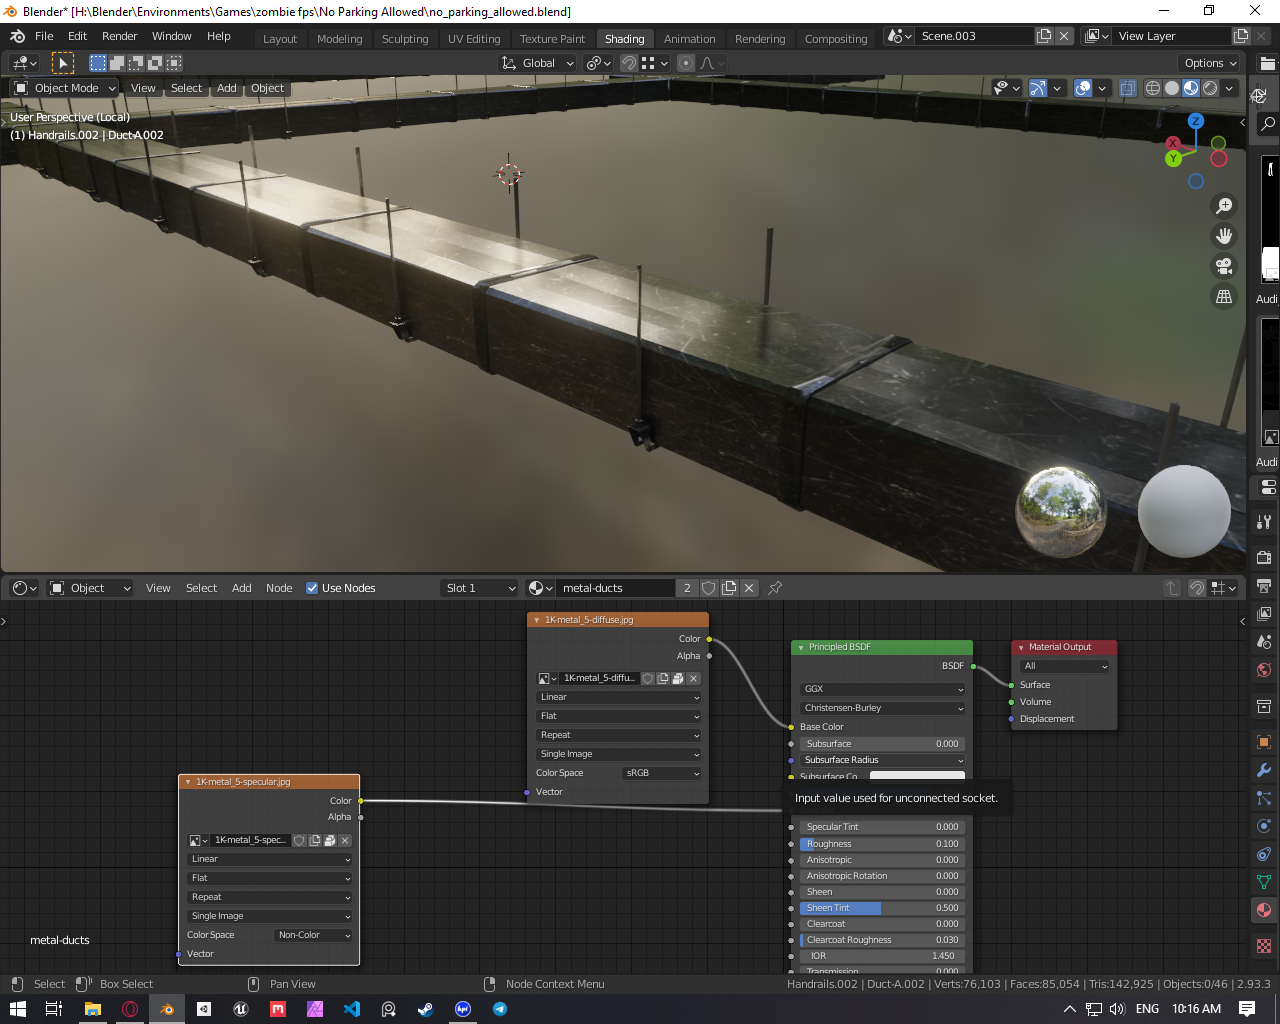1280x1024 pixels.
Task: Switch to the Compositing workspace tab
Action: [836, 39]
